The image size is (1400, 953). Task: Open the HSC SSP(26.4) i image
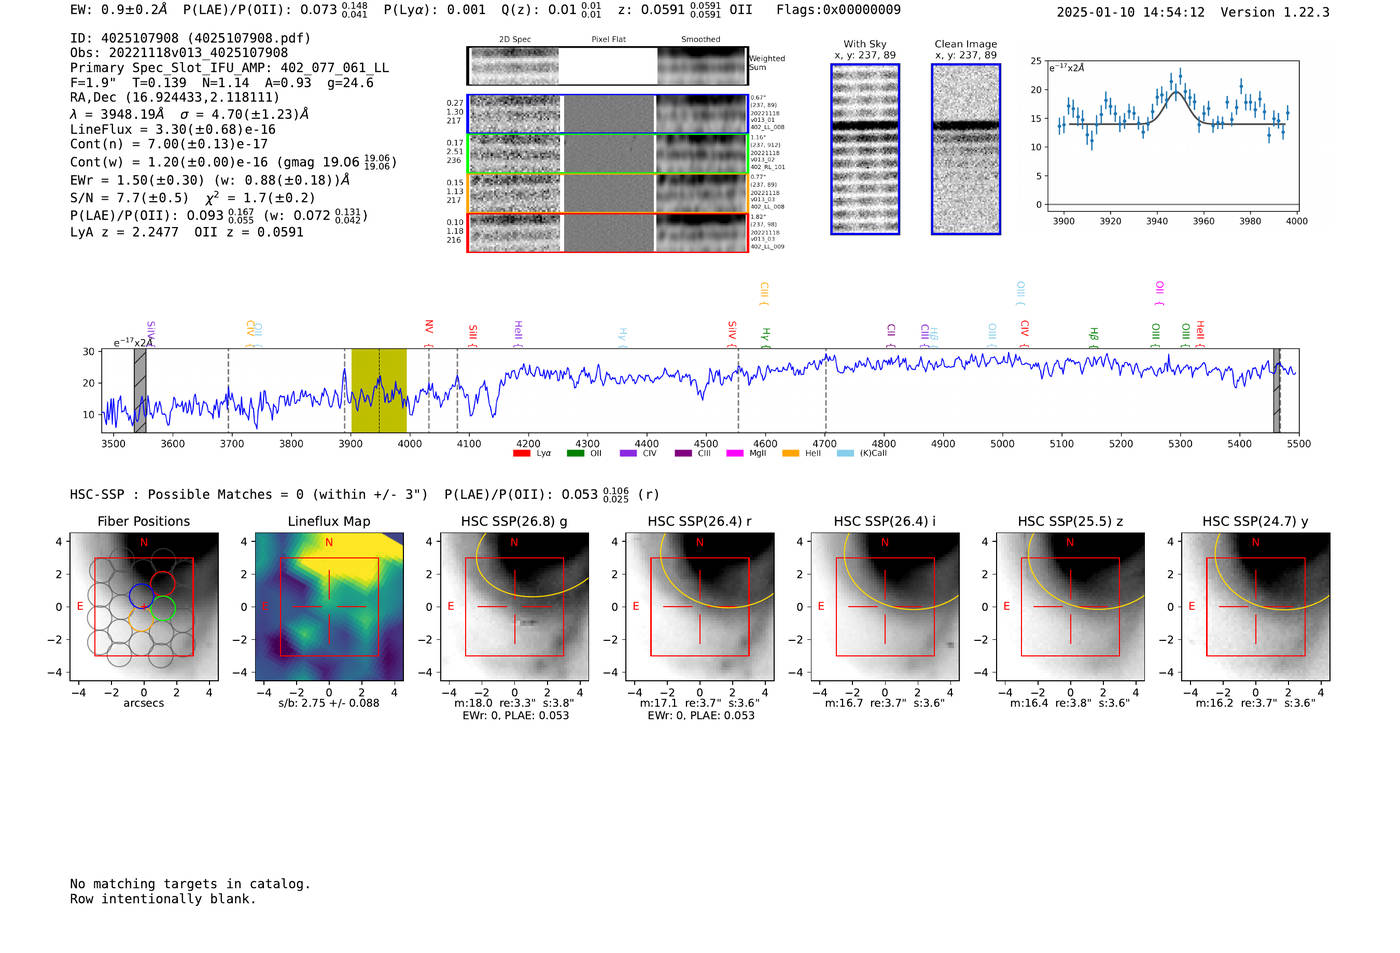tap(885, 605)
